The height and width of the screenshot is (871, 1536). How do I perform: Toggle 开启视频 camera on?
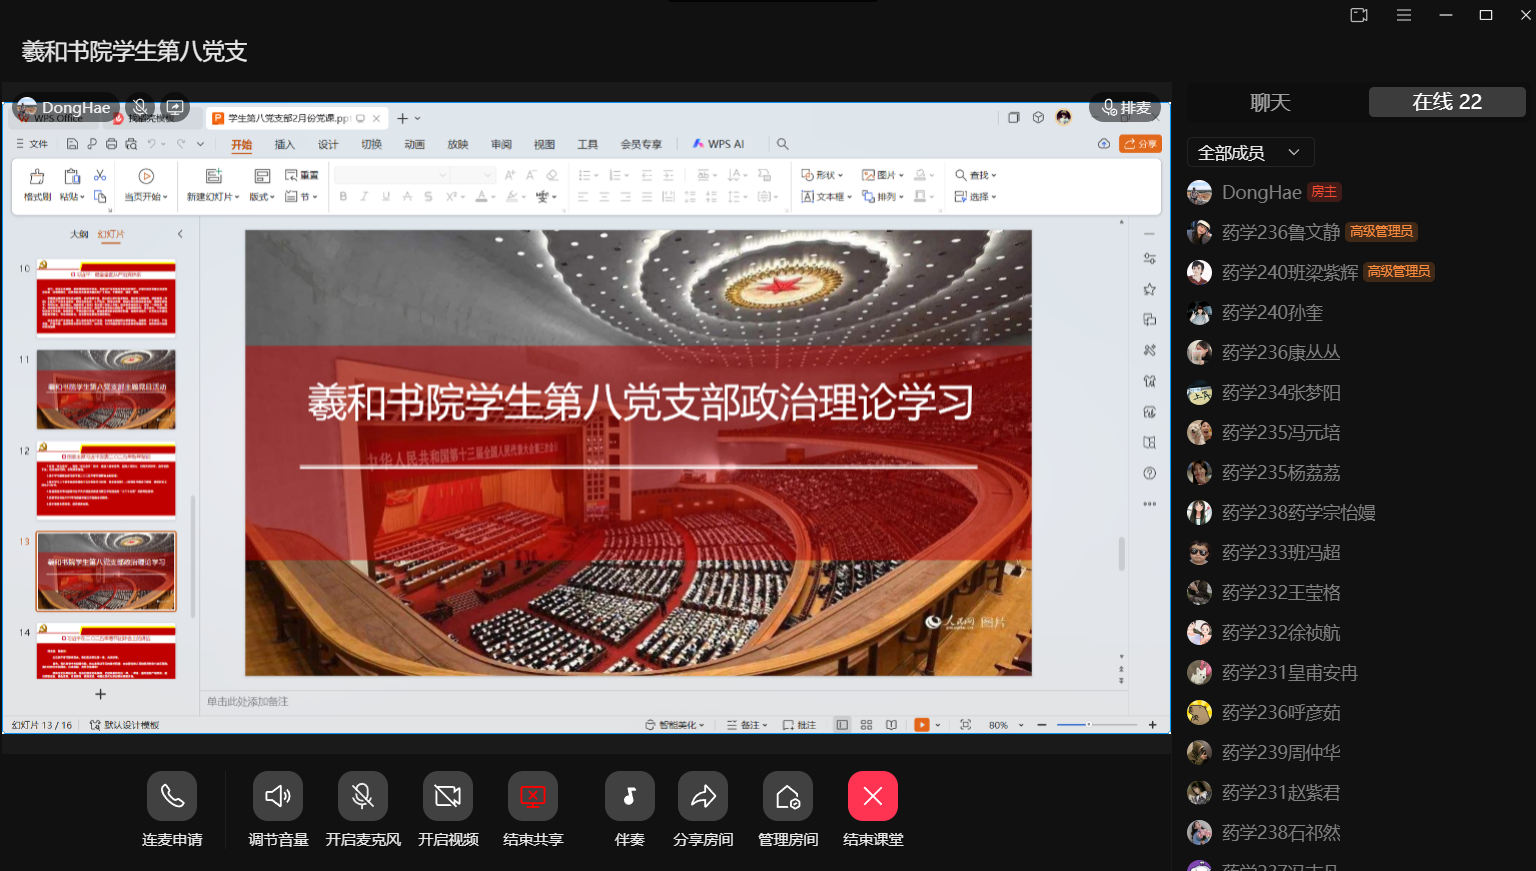pyautogui.click(x=448, y=796)
